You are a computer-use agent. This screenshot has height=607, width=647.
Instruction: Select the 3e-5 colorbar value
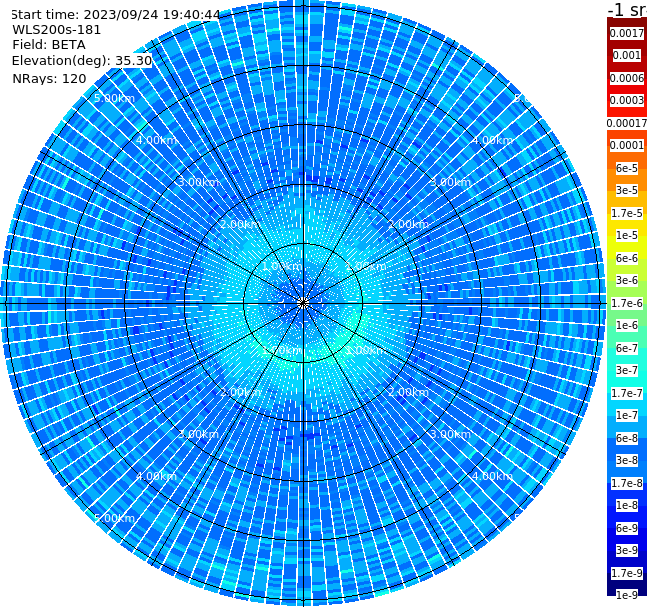(x=627, y=190)
